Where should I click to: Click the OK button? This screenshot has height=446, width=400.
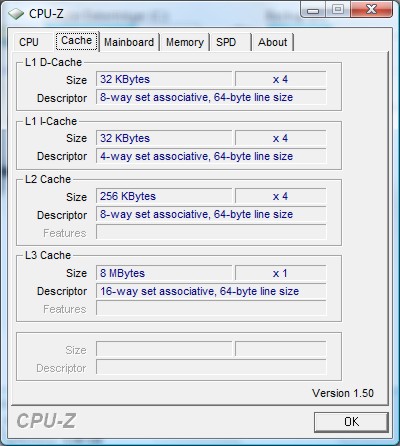[x=351, y=422]
